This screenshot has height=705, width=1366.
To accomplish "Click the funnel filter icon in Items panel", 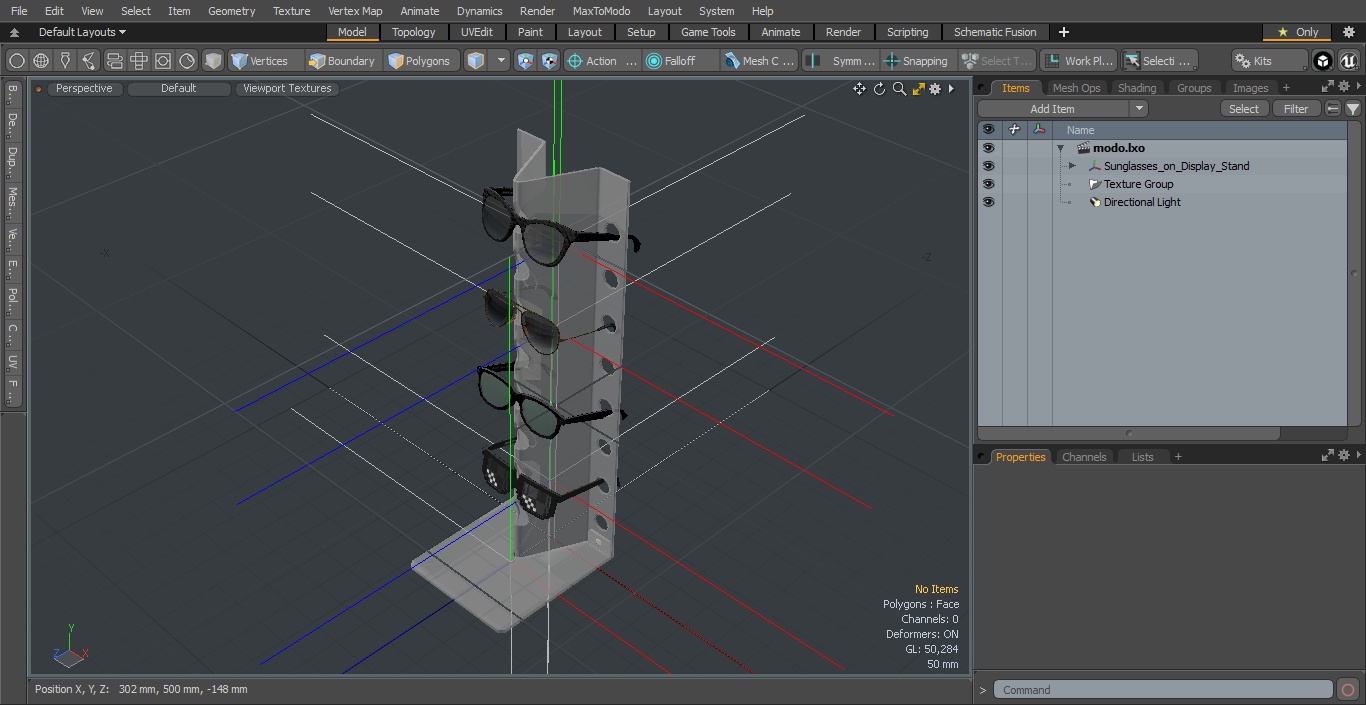I will [x=1353, y=109].
